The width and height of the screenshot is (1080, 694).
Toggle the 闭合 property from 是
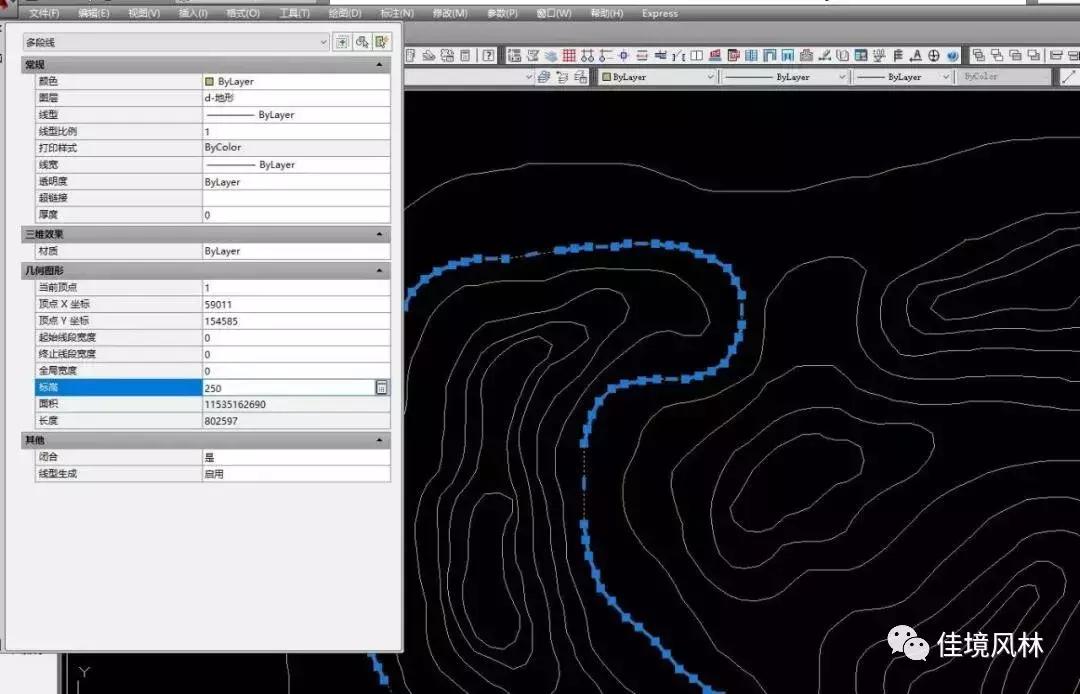[290, 455]
